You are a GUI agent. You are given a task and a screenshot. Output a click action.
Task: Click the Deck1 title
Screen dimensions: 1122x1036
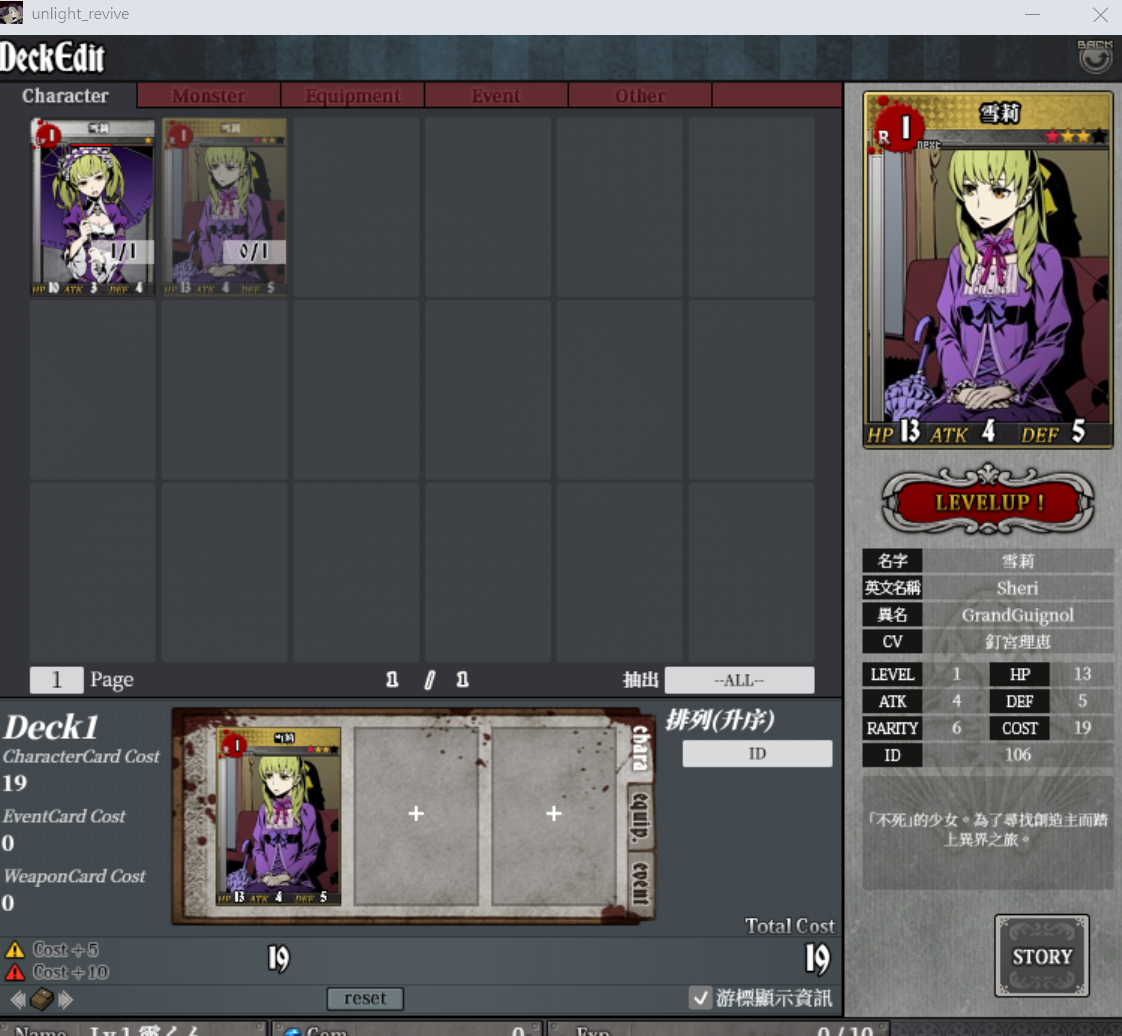(x=51, y=728)
